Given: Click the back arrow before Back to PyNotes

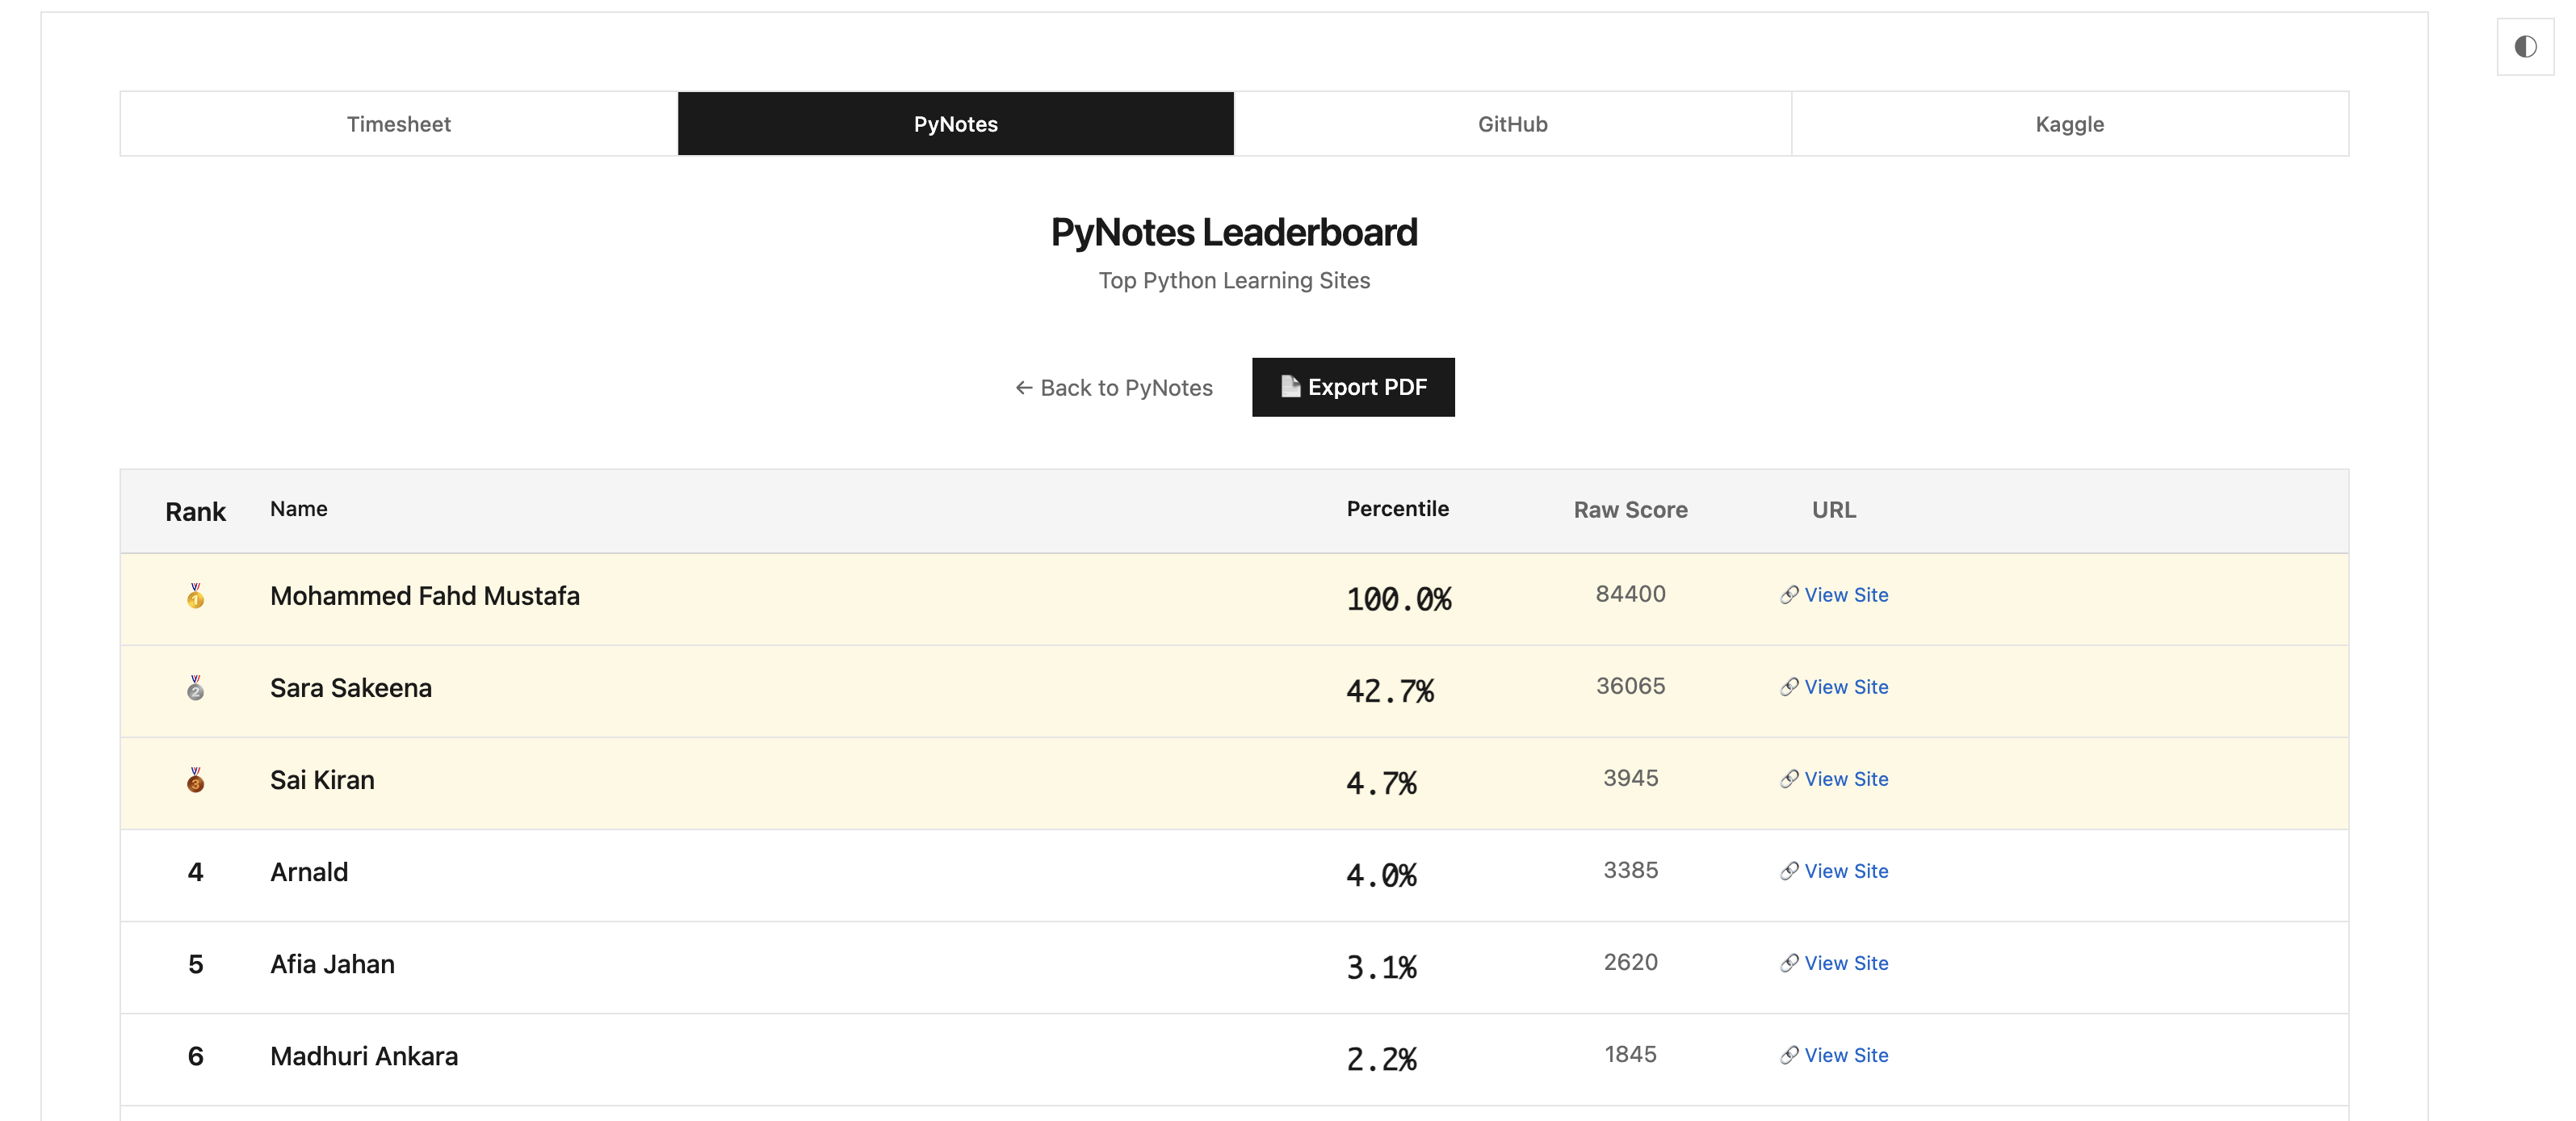Looking at the screenshot, I should click(1024, 387).
